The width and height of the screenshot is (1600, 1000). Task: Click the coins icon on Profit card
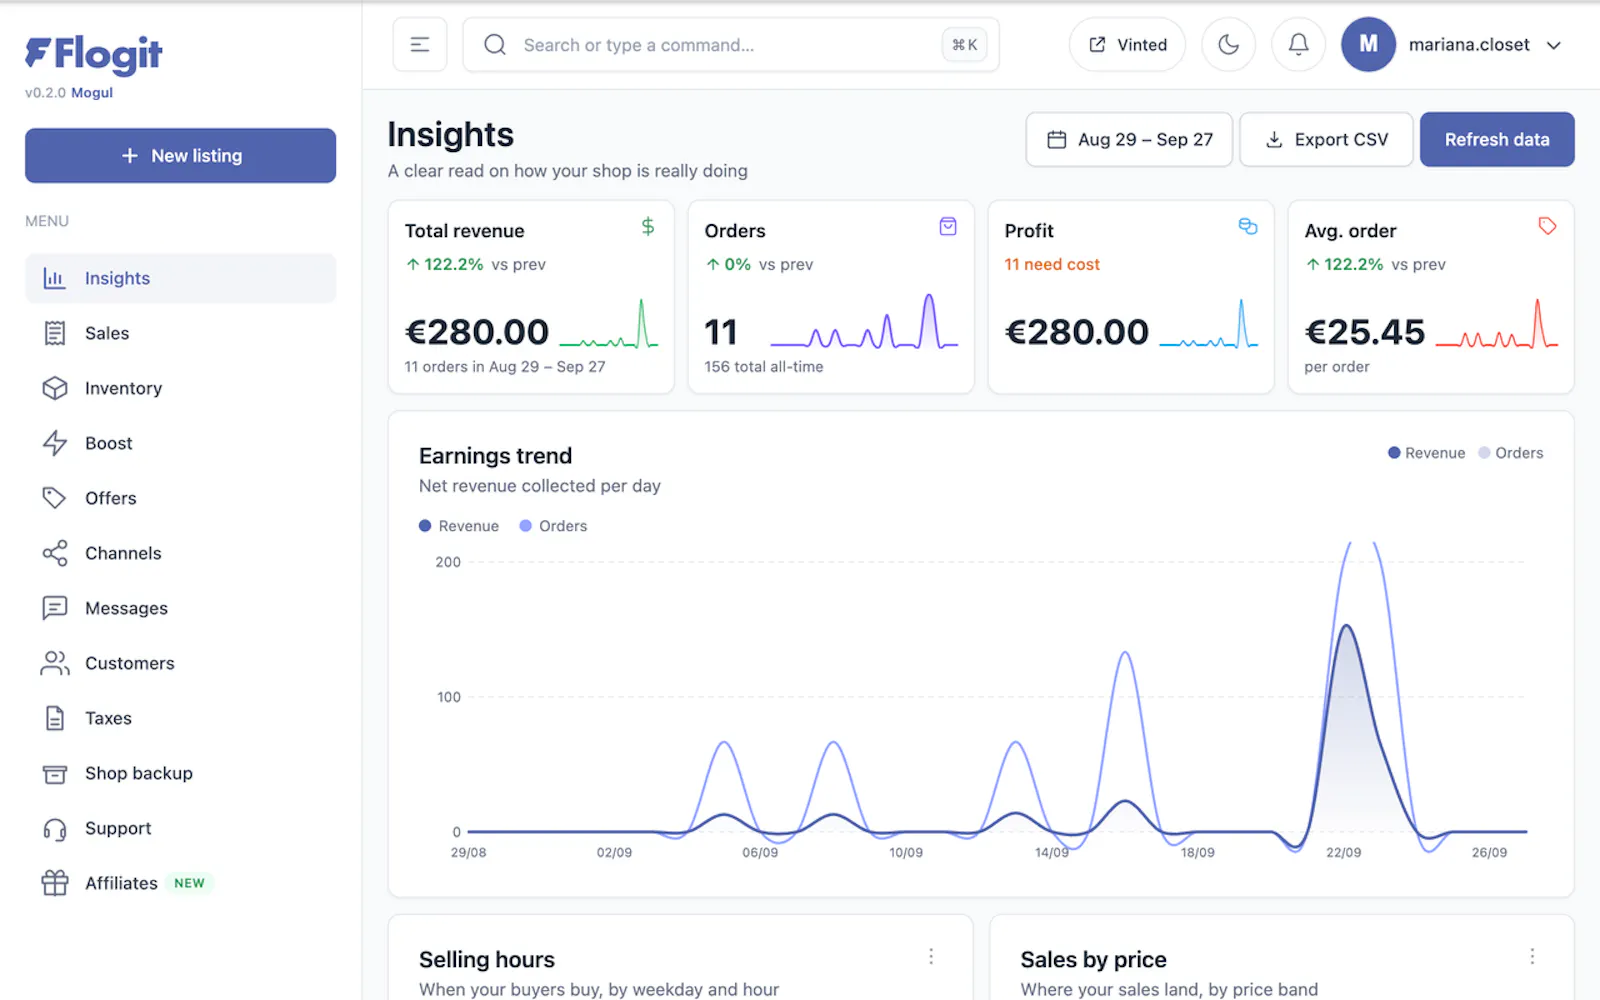(1248, 227)
